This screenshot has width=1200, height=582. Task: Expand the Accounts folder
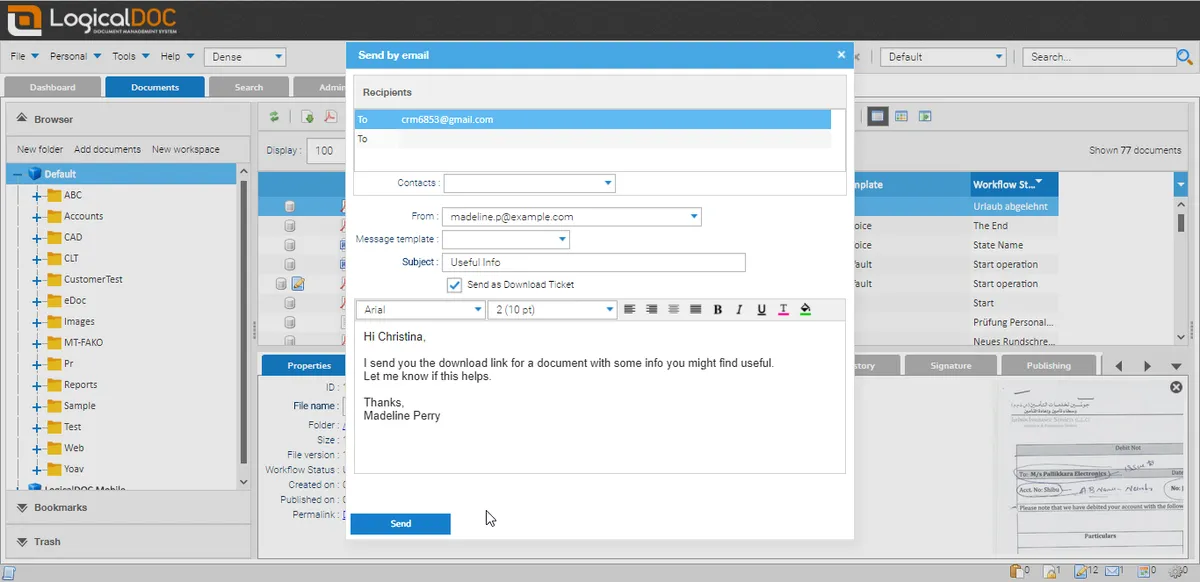tap(37, 216)
